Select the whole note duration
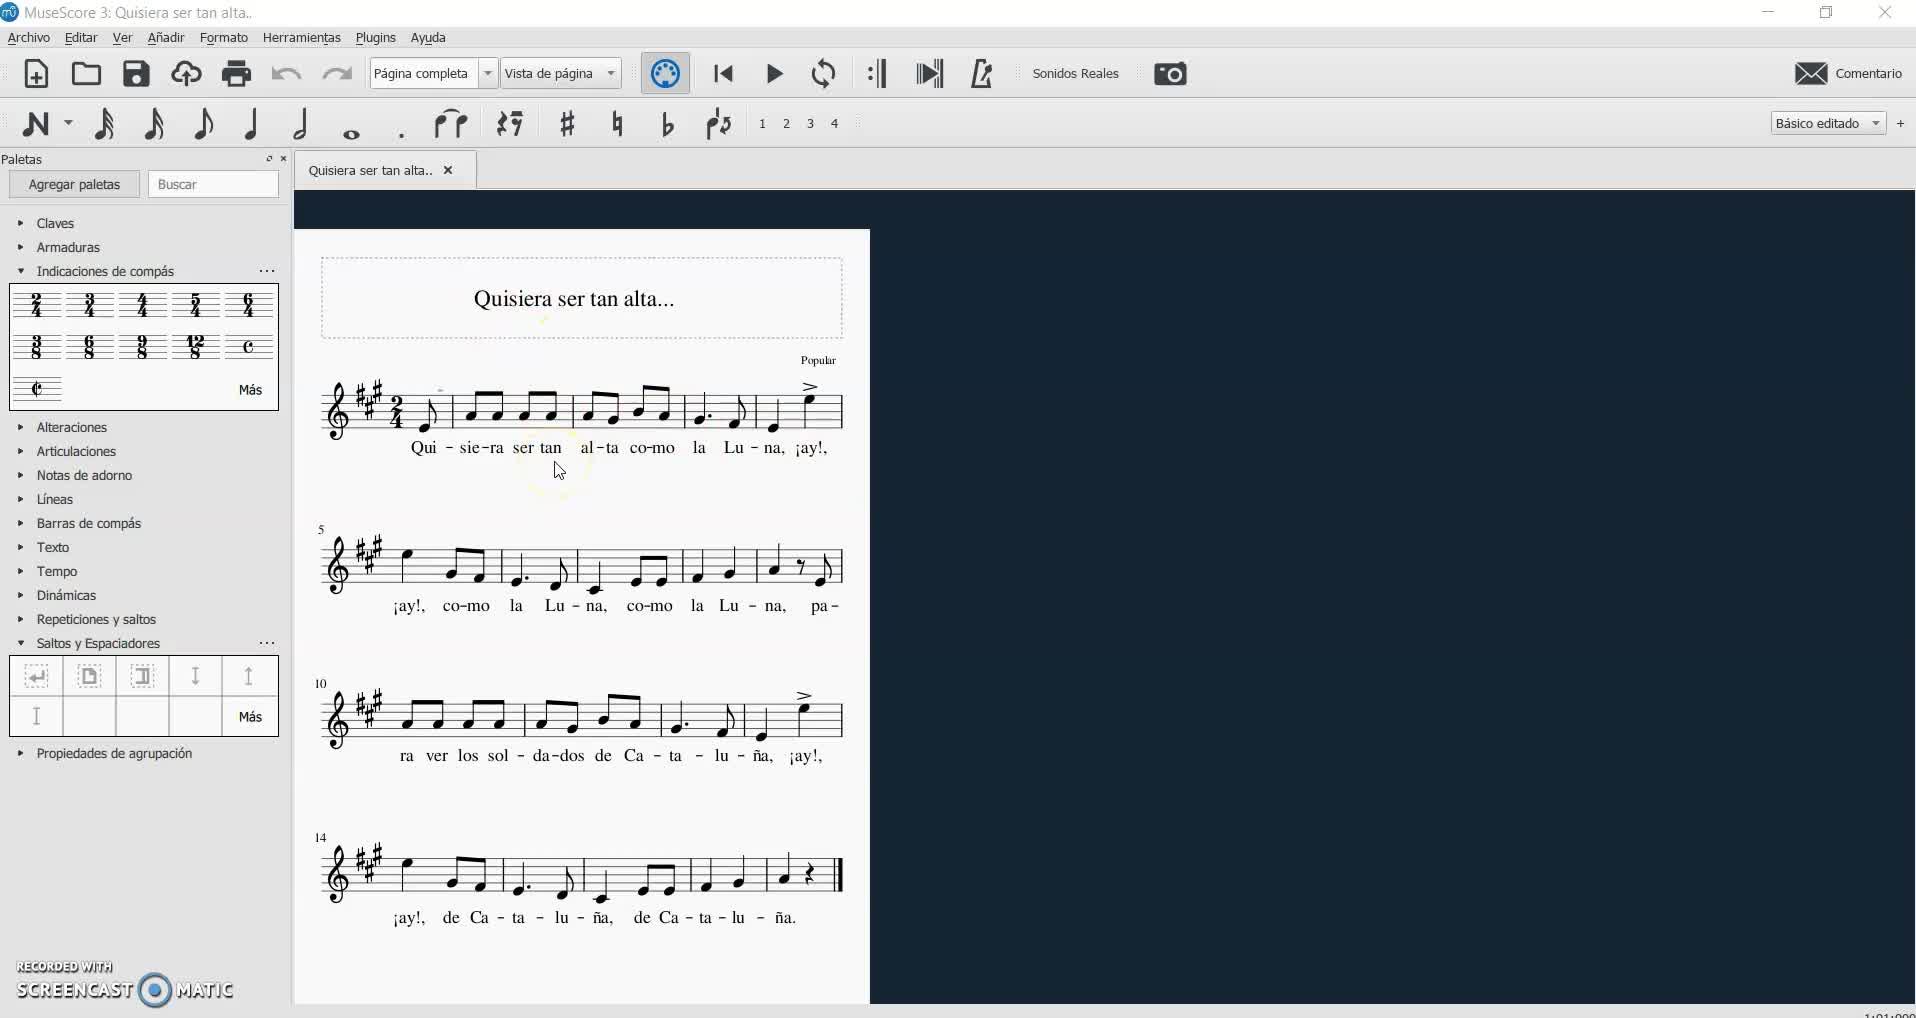 (351, 133)
